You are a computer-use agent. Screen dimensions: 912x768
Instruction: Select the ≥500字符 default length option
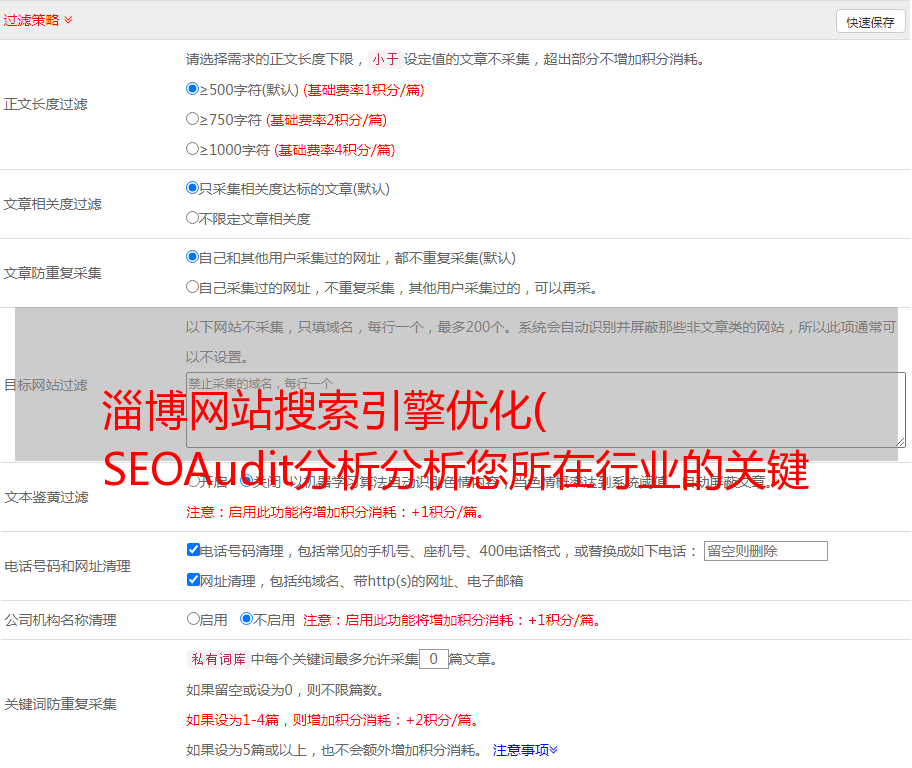click(193, 89)
